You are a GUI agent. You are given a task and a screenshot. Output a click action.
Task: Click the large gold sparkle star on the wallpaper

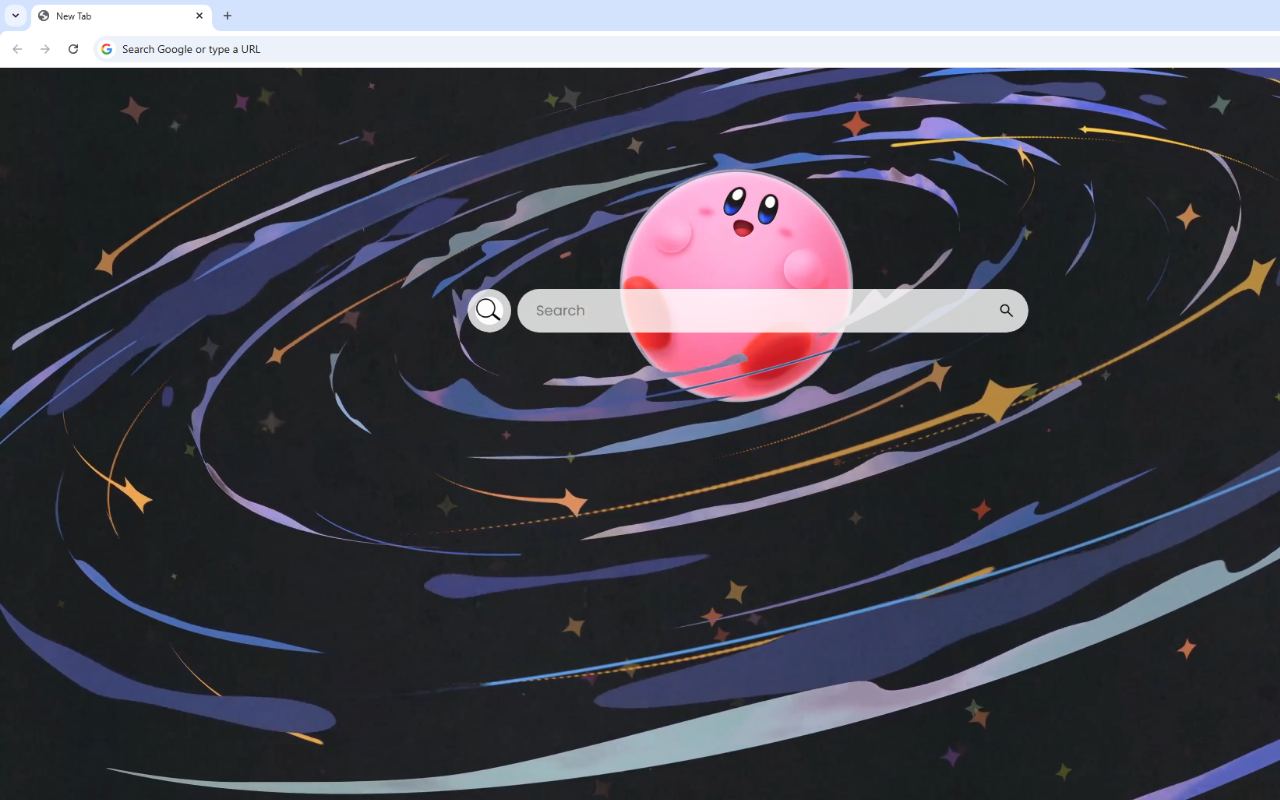coord(995,400)
